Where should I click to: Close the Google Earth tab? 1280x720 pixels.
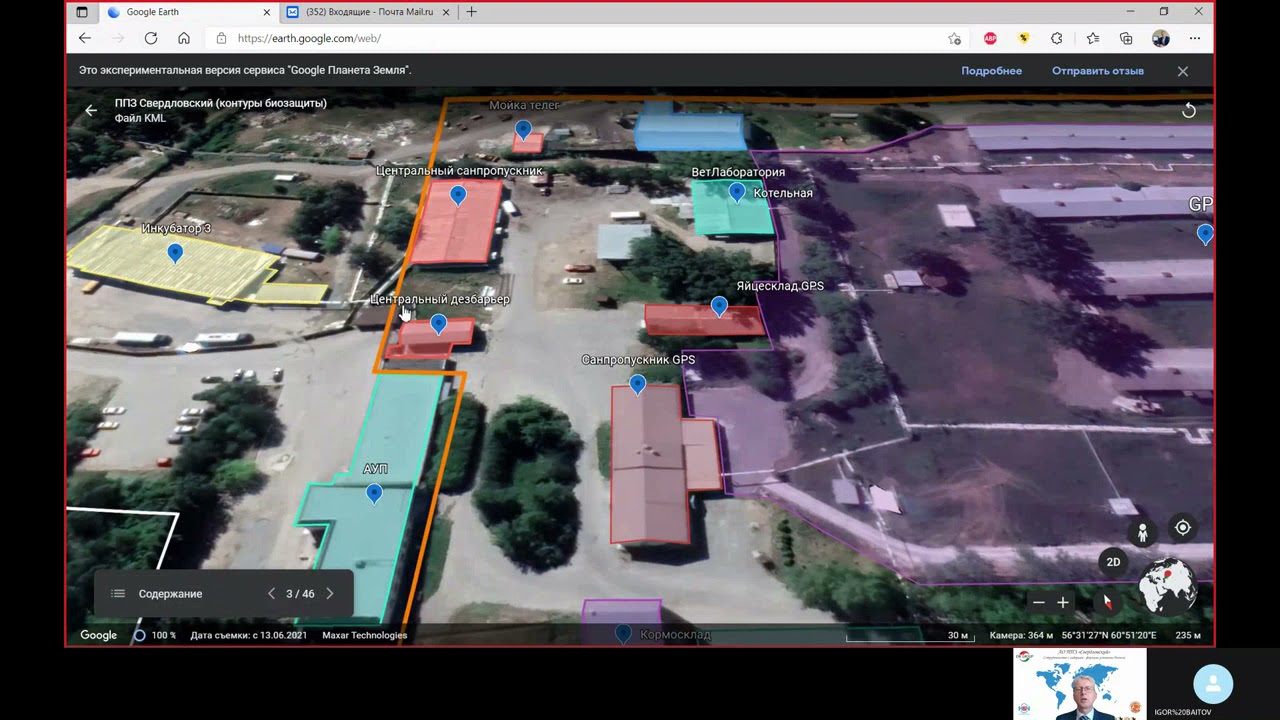pyautogui.click(x=267, y=12)
